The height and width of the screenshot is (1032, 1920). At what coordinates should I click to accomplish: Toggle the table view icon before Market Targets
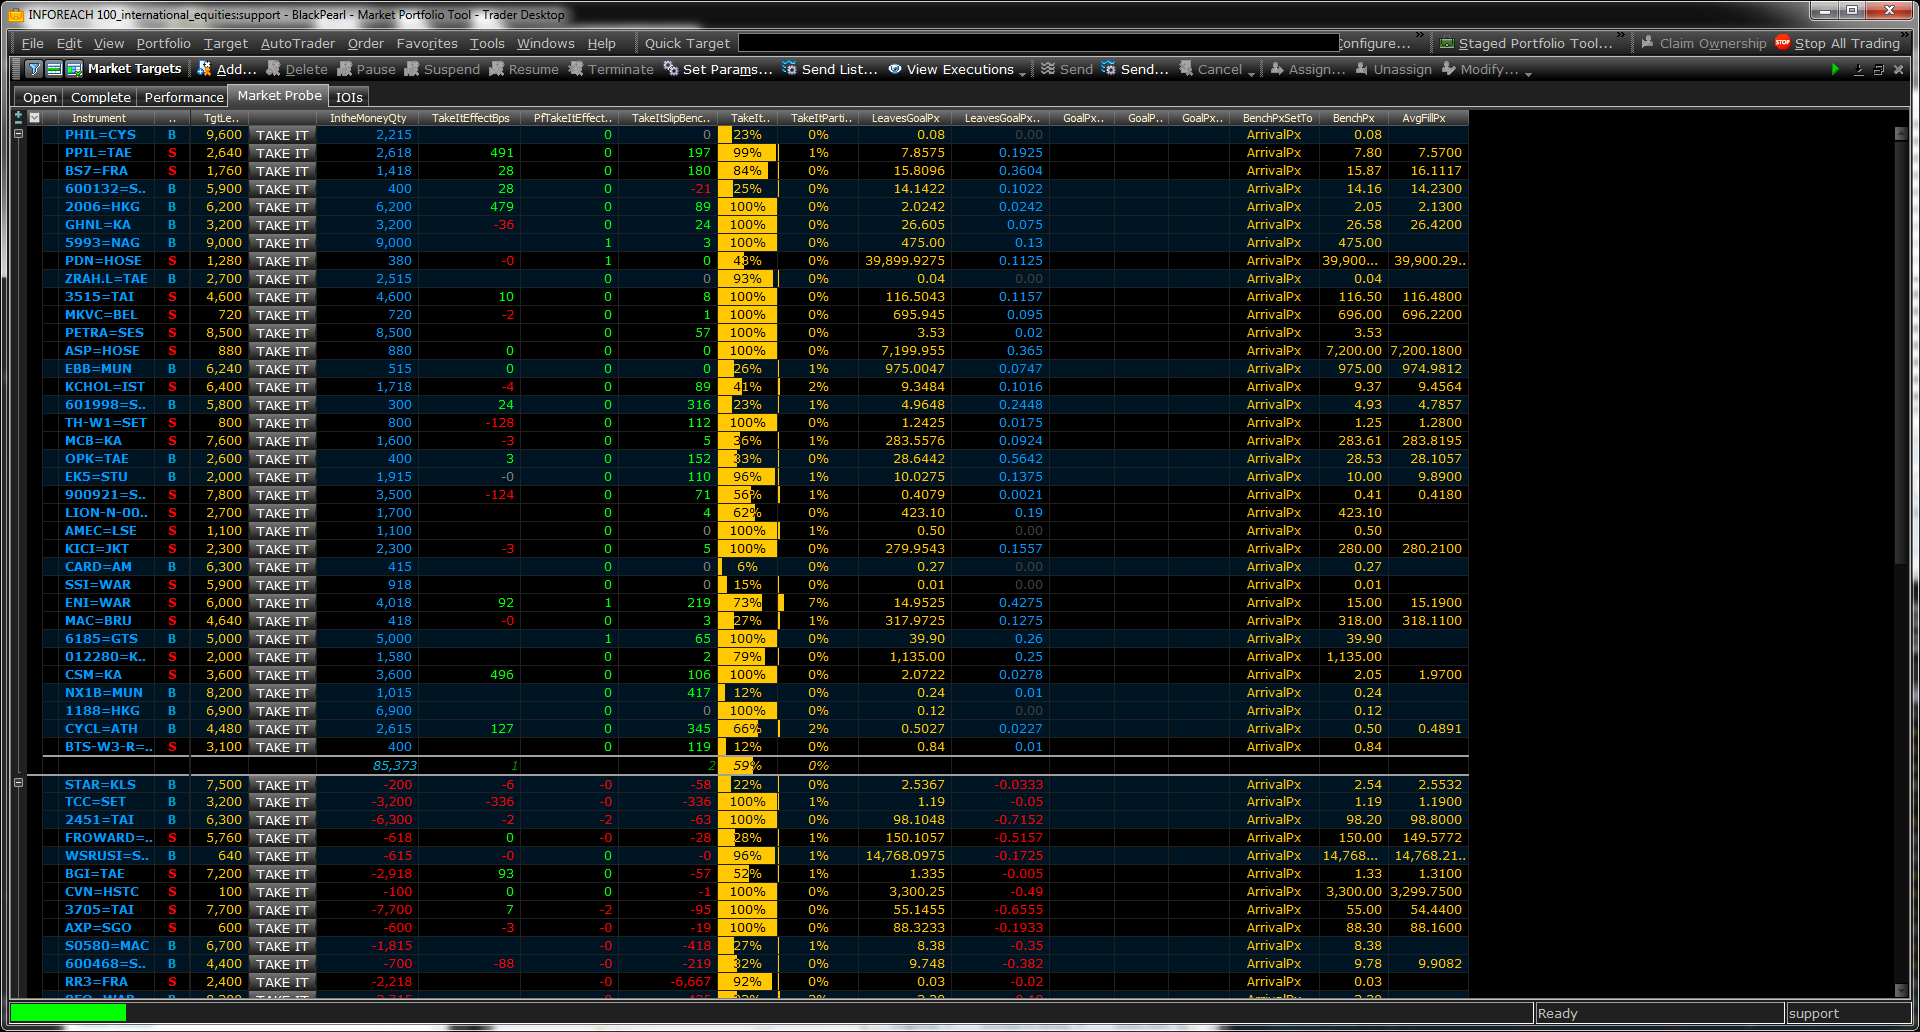pyautogui.click(x=74, y=69)
